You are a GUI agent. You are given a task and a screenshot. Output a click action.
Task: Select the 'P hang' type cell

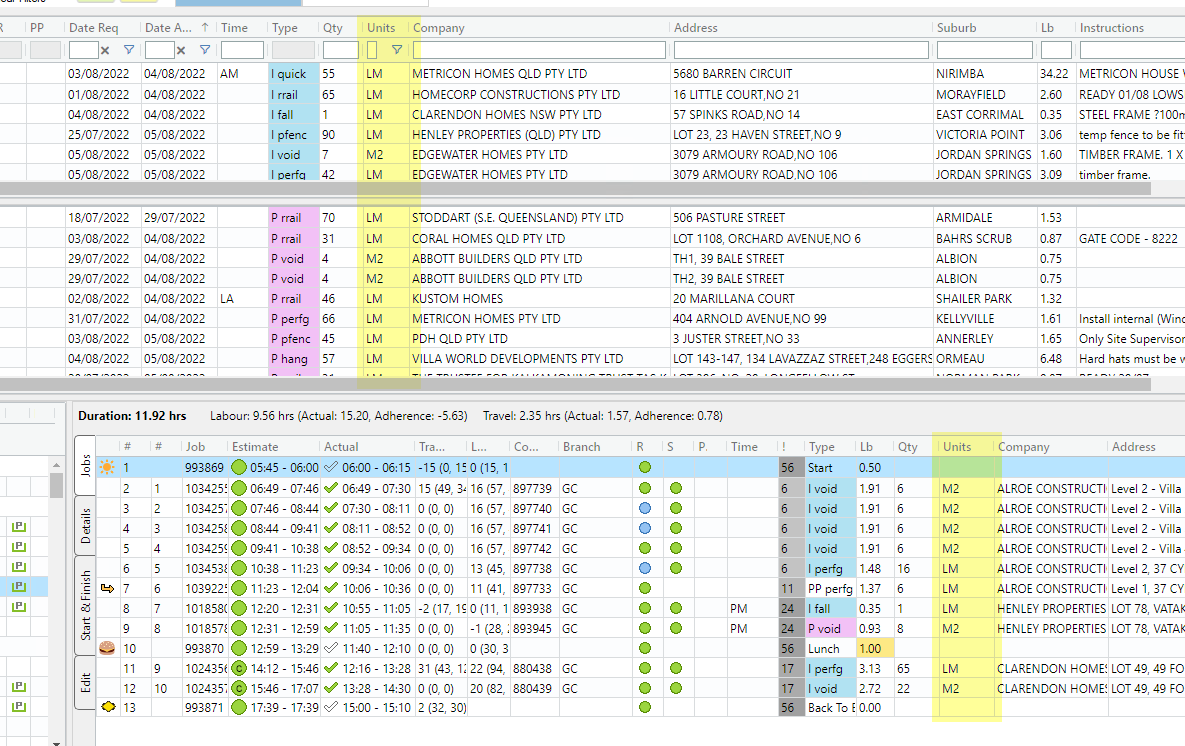click(x=293, y=359)
